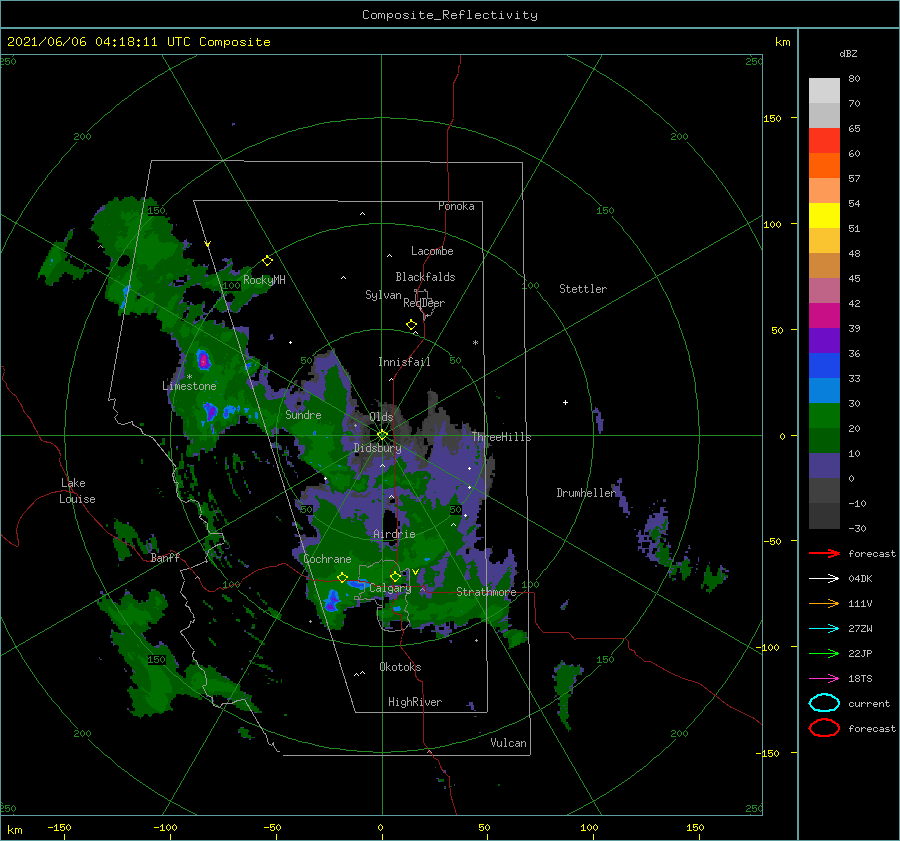Select the cyan 27ZW arrow icon
The height and width of the screenshot is (841, 900).
[x=824, y=629]
